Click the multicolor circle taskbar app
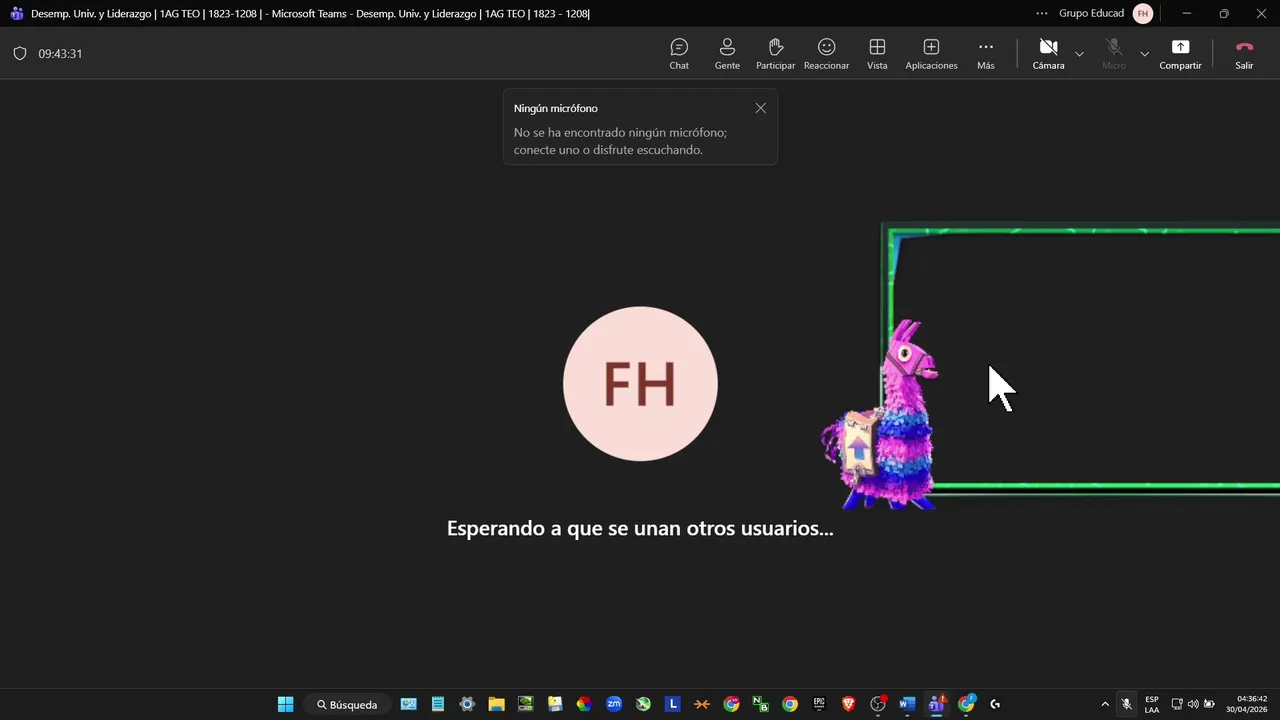Viewport: 1280px width, 720px height. point(584,704)
